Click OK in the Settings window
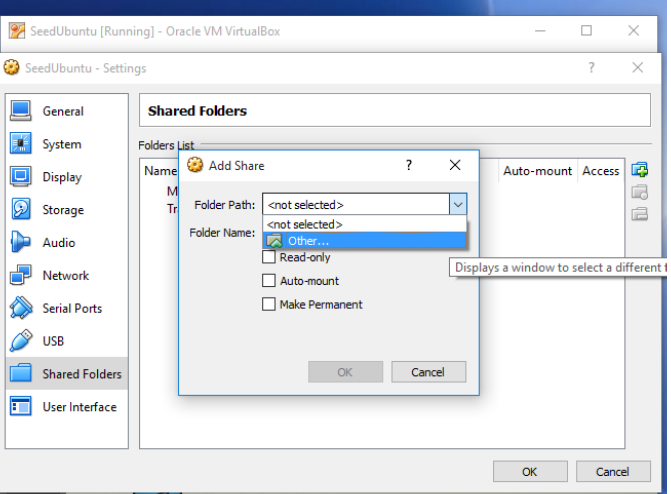Viewport: 671px width, 494px height. [x=529, y=471]
